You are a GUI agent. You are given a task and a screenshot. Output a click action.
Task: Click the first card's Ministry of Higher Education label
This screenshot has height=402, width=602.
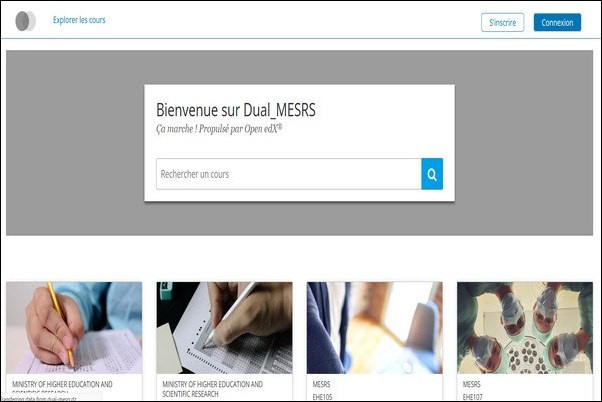(x=62, y=384)
